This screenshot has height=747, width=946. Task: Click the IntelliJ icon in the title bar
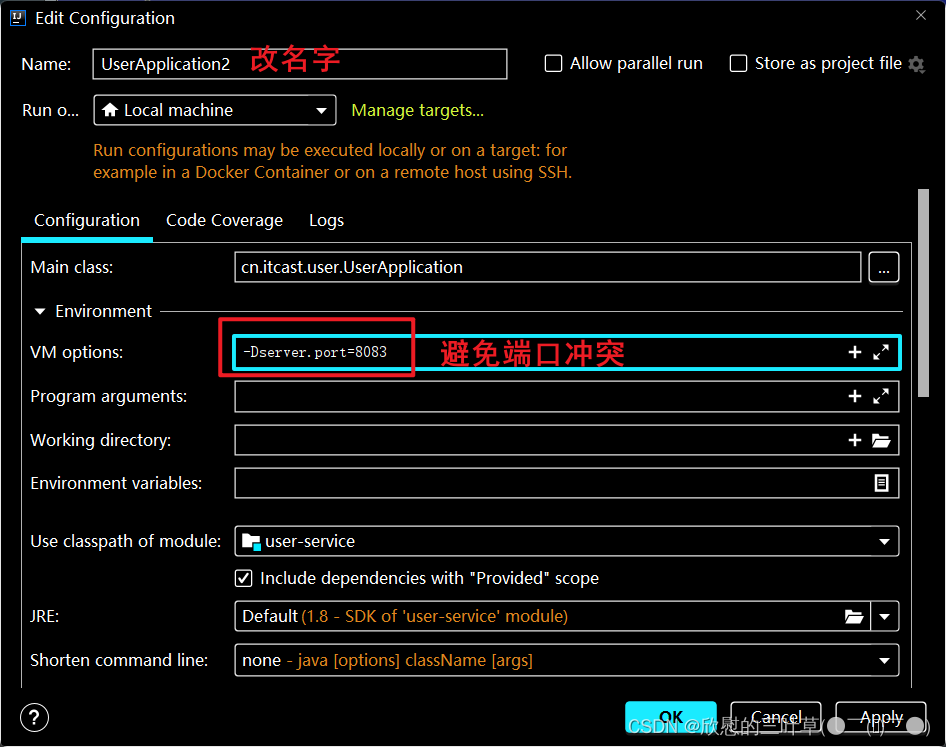[x=17, y=18]
